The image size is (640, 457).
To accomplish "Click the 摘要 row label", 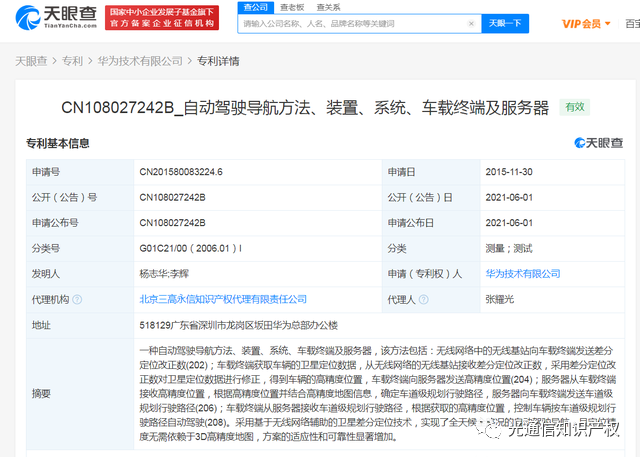I will click(x=41, y=394).
